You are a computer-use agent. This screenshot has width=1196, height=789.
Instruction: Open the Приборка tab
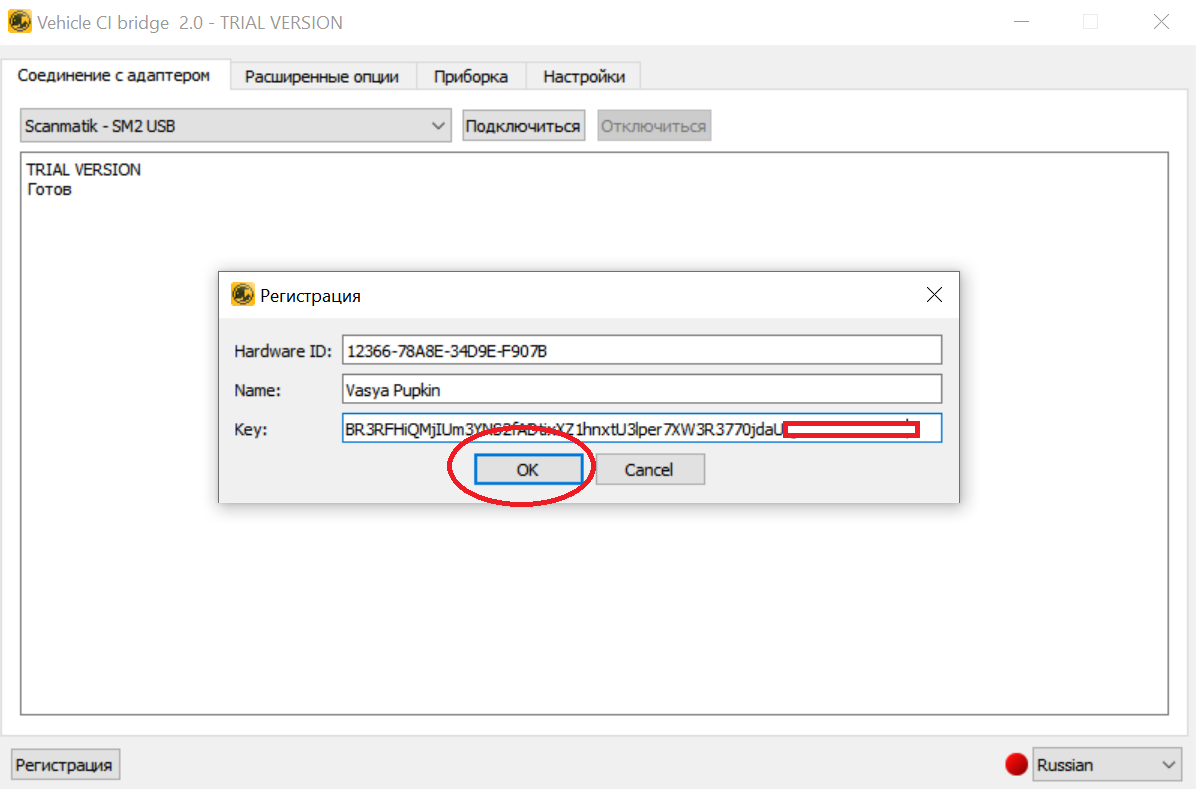471,76
